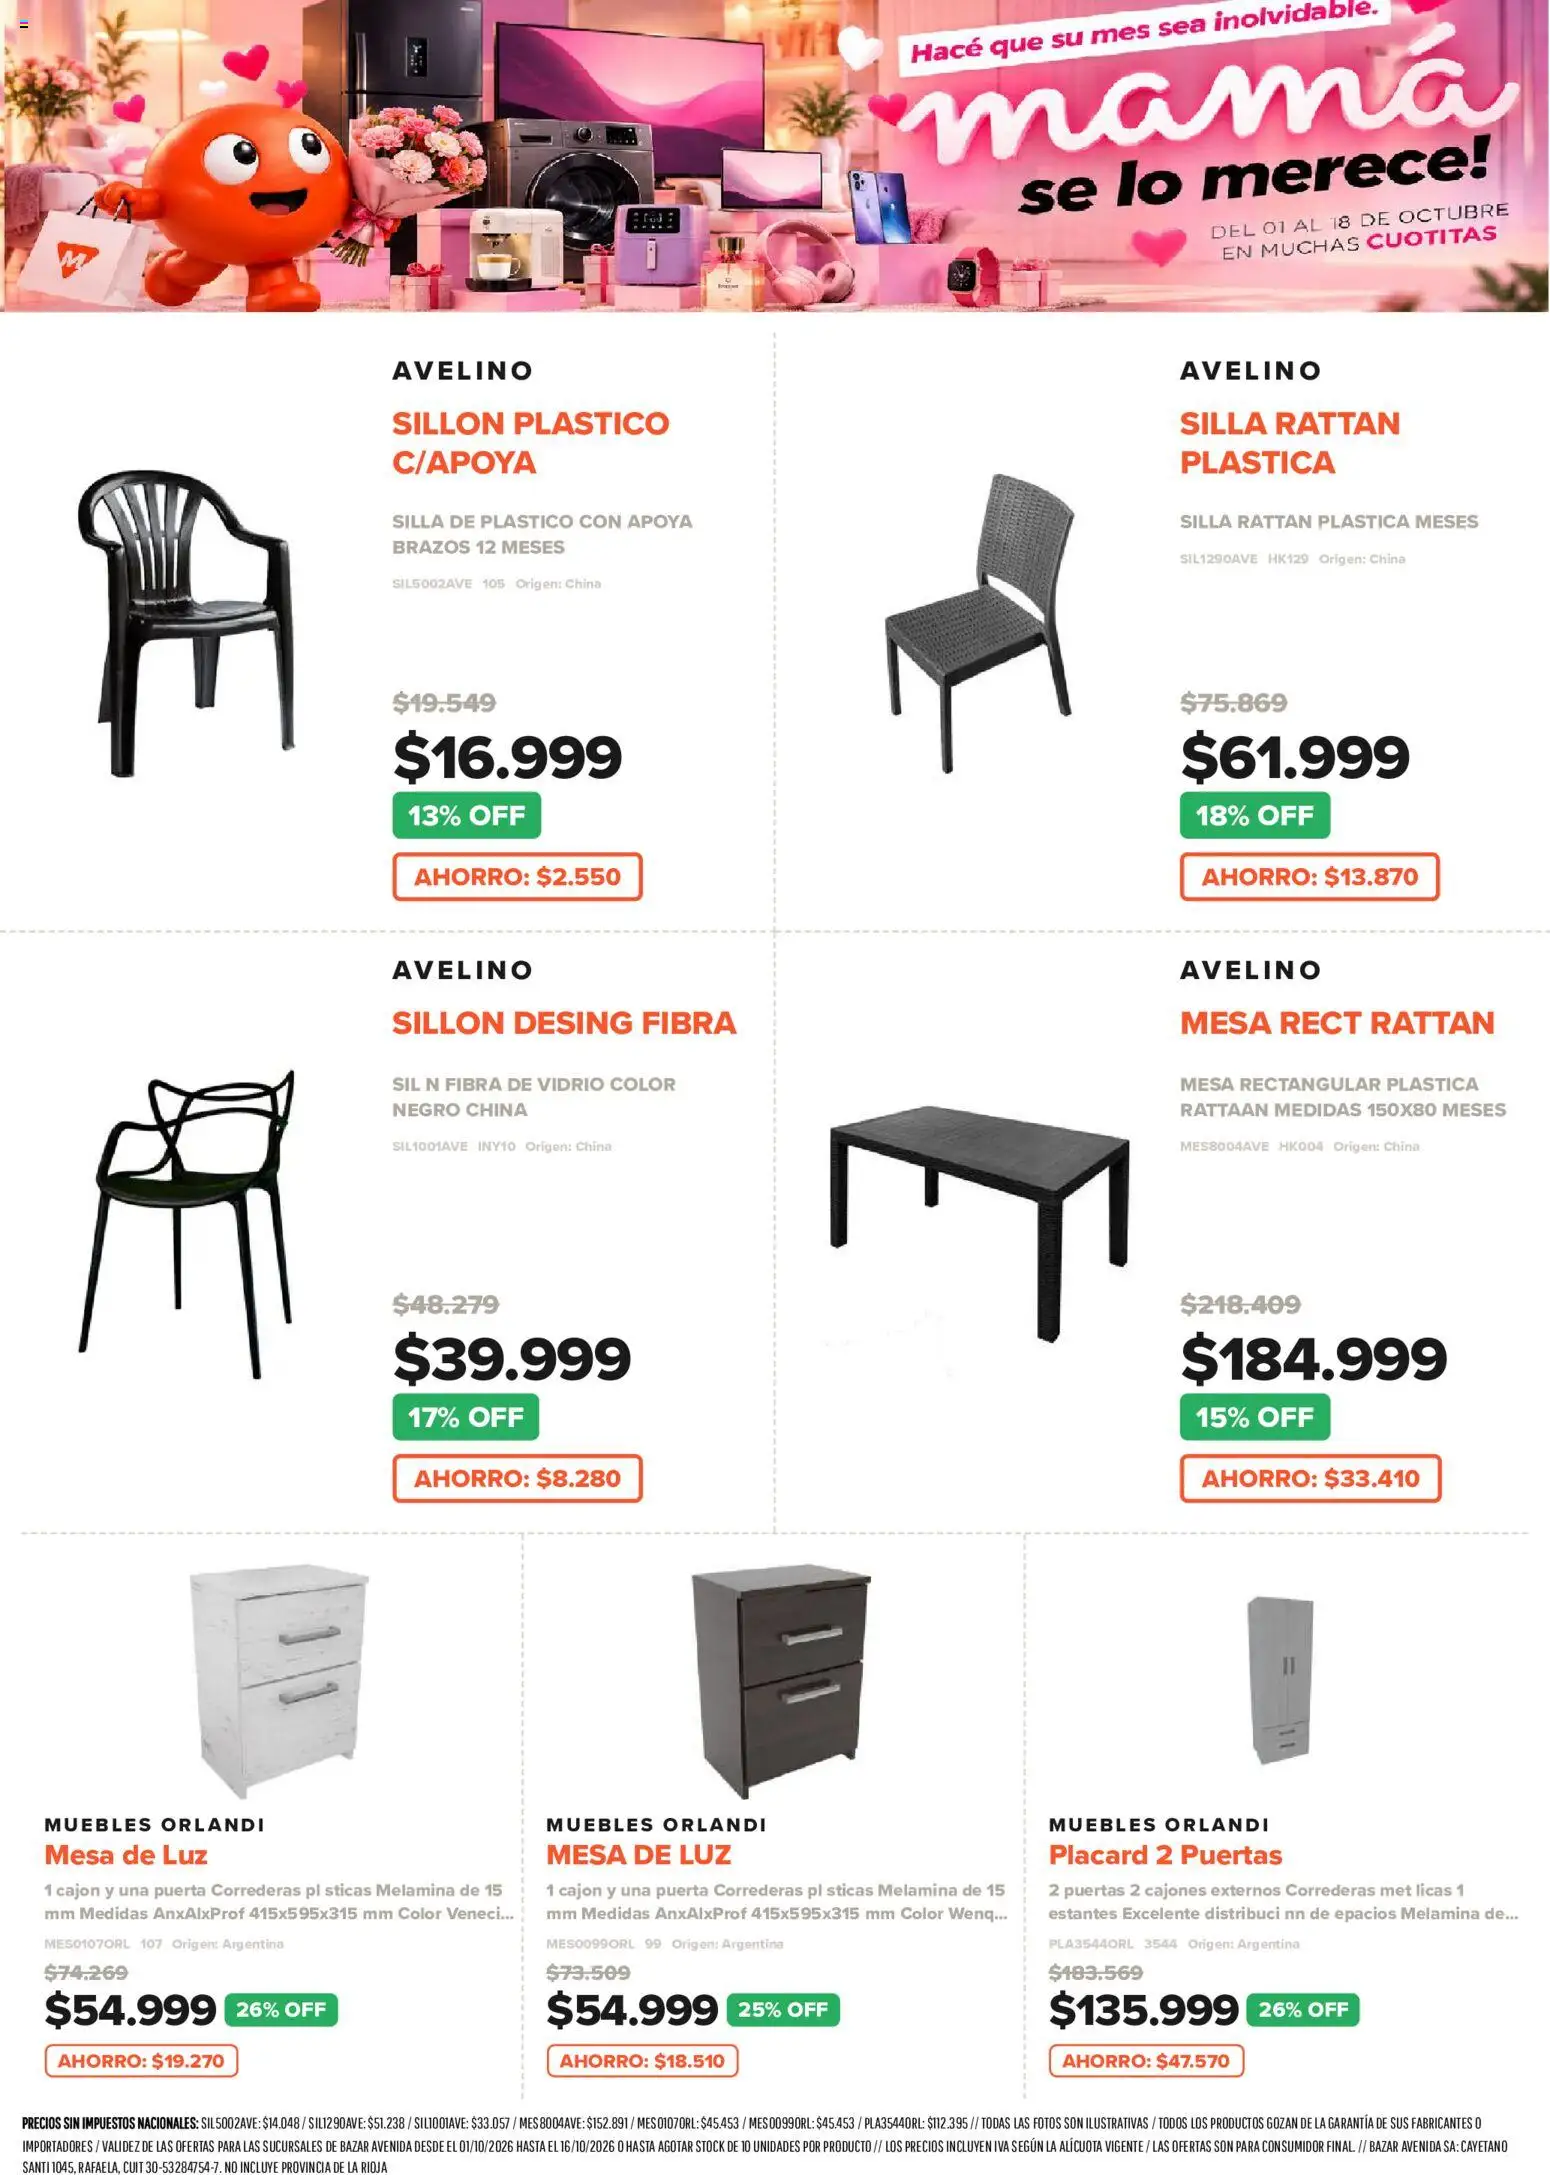
Task: Click the grey two-door Placard wardrobe image
Action: click(1280, 1680)
